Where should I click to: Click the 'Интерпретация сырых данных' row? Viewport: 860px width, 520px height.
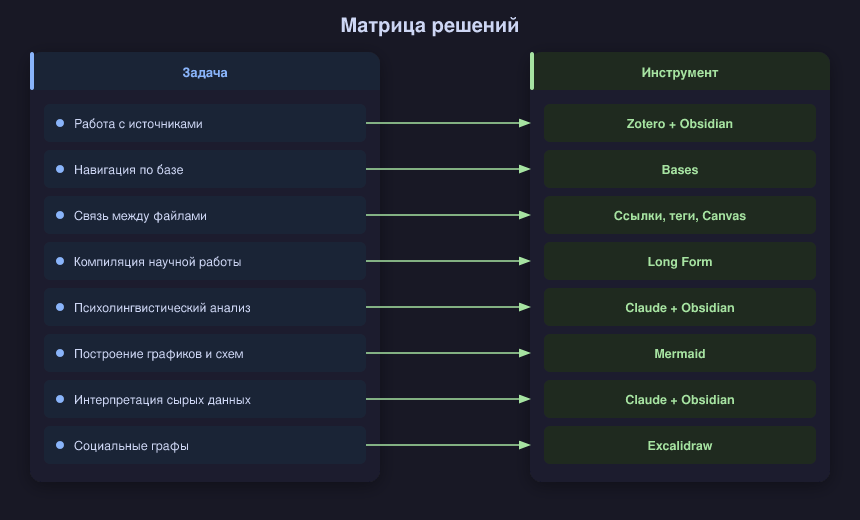click(205, 400)
